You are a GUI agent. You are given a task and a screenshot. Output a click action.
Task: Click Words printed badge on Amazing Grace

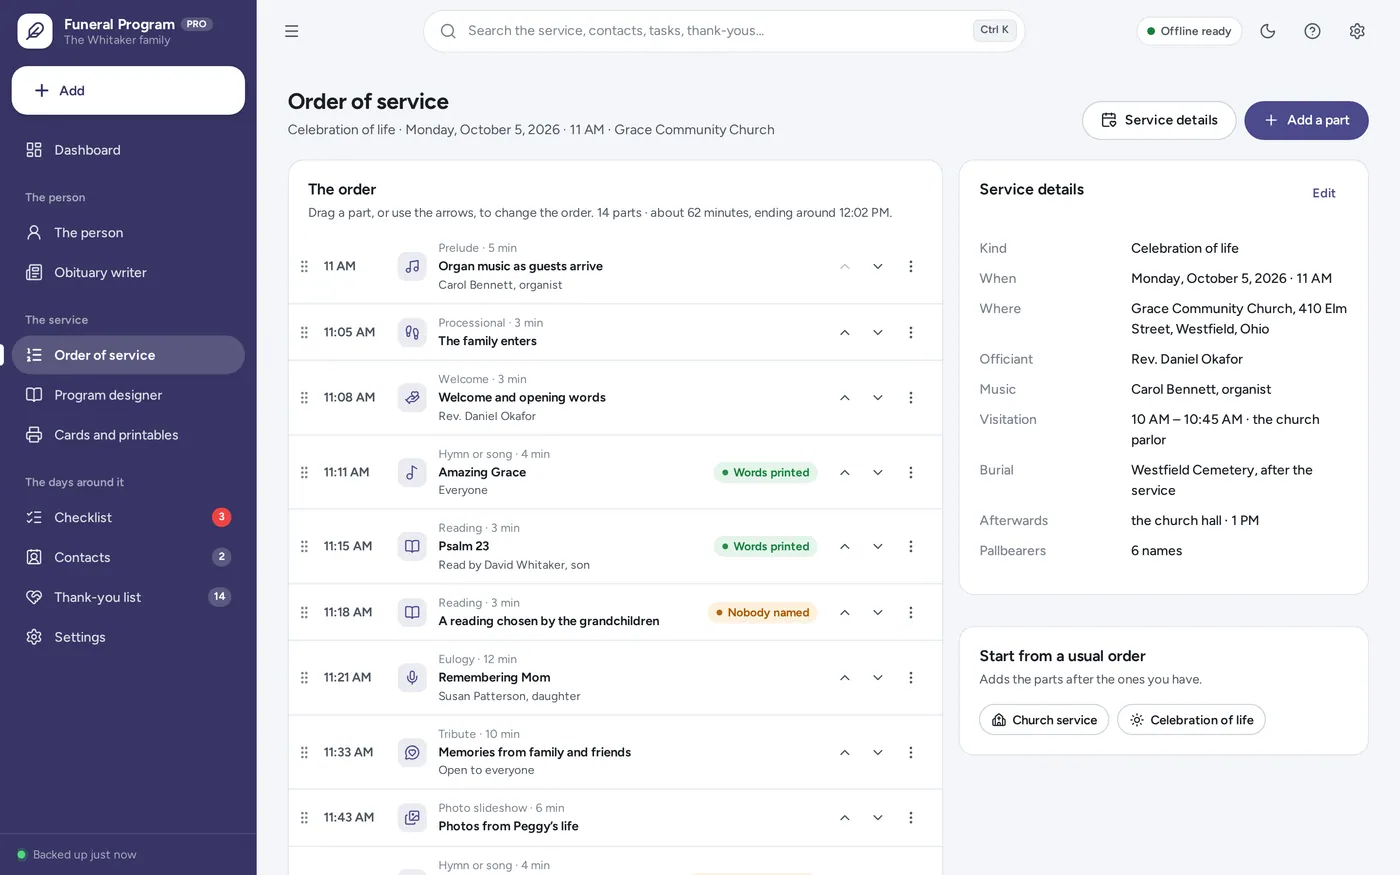click(765, 473)
